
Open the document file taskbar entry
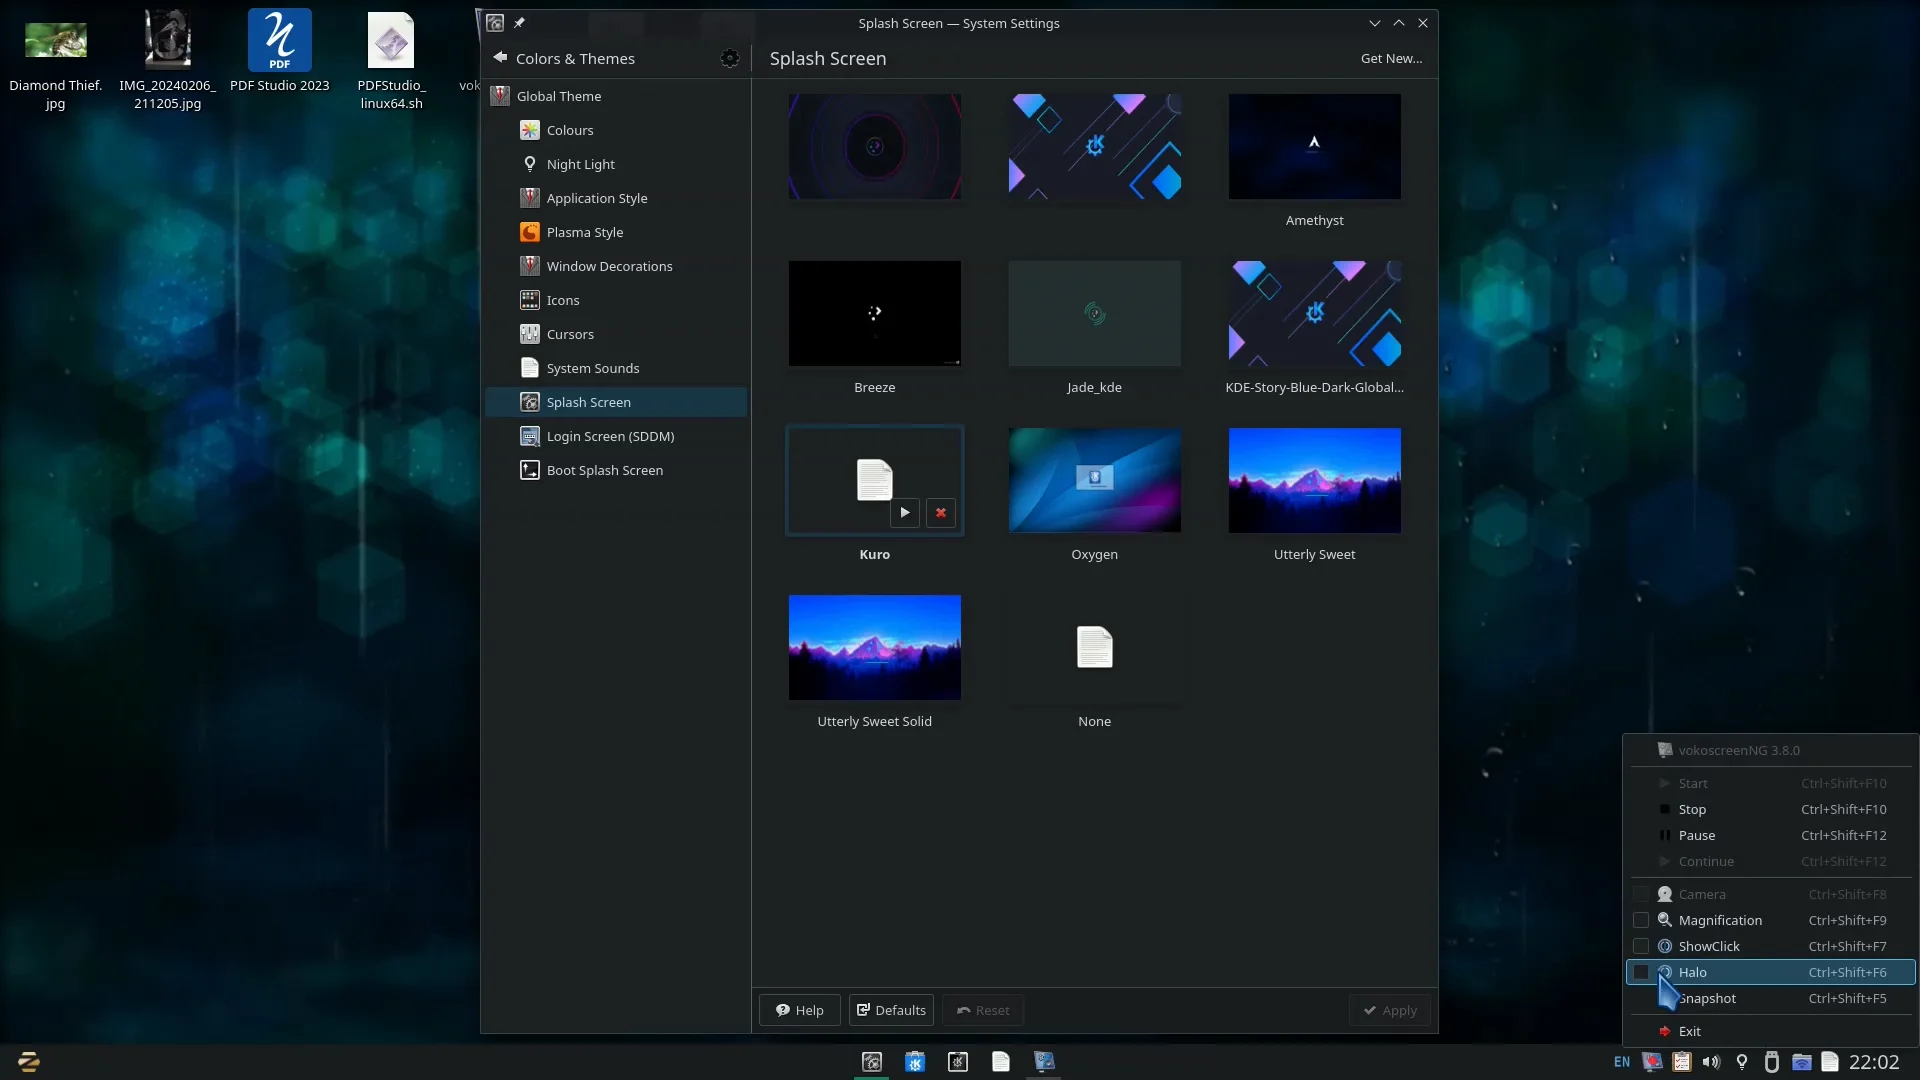point(1000,1062)
